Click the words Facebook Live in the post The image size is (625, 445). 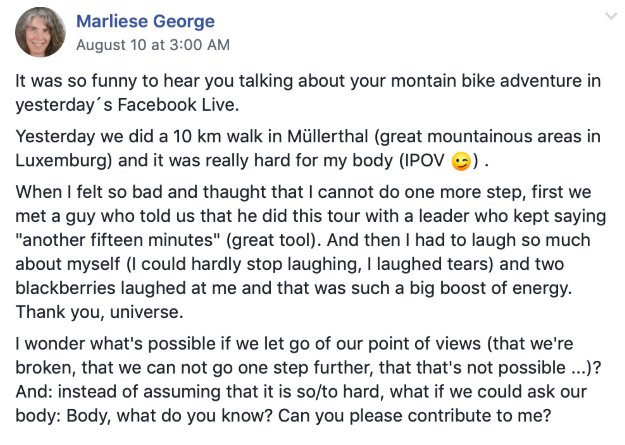pos(177,105)
